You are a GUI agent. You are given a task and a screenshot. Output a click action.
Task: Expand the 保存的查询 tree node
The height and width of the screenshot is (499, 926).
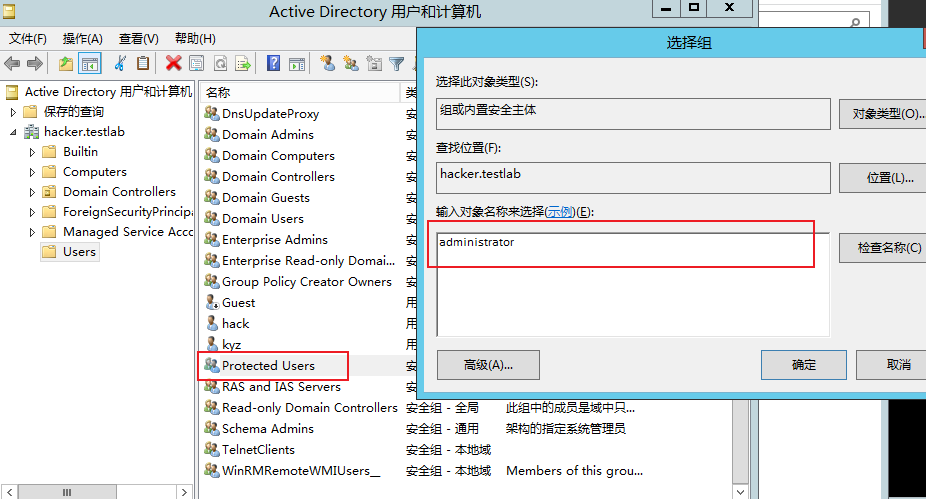13,112
